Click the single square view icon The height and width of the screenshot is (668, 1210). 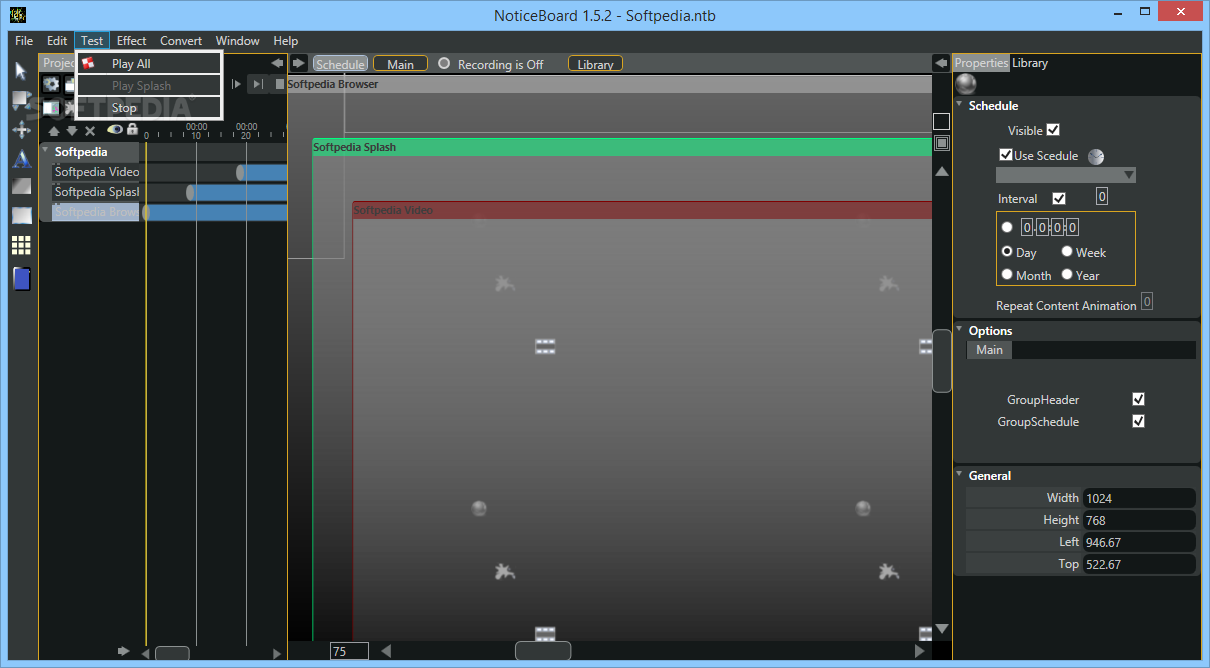pos(941,121)
